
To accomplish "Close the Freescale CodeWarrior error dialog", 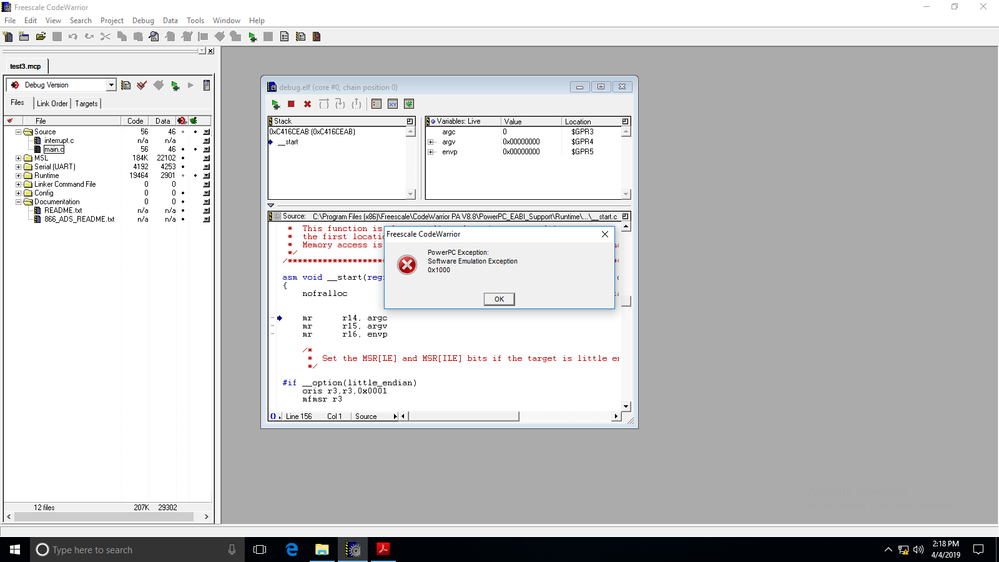I will tap(605, 234).
